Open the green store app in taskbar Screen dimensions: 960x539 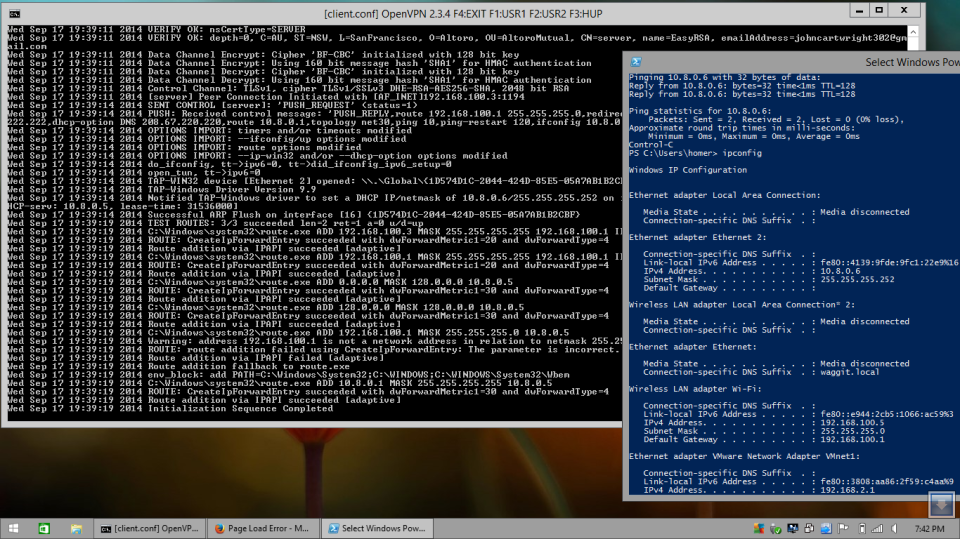[44, 529]
